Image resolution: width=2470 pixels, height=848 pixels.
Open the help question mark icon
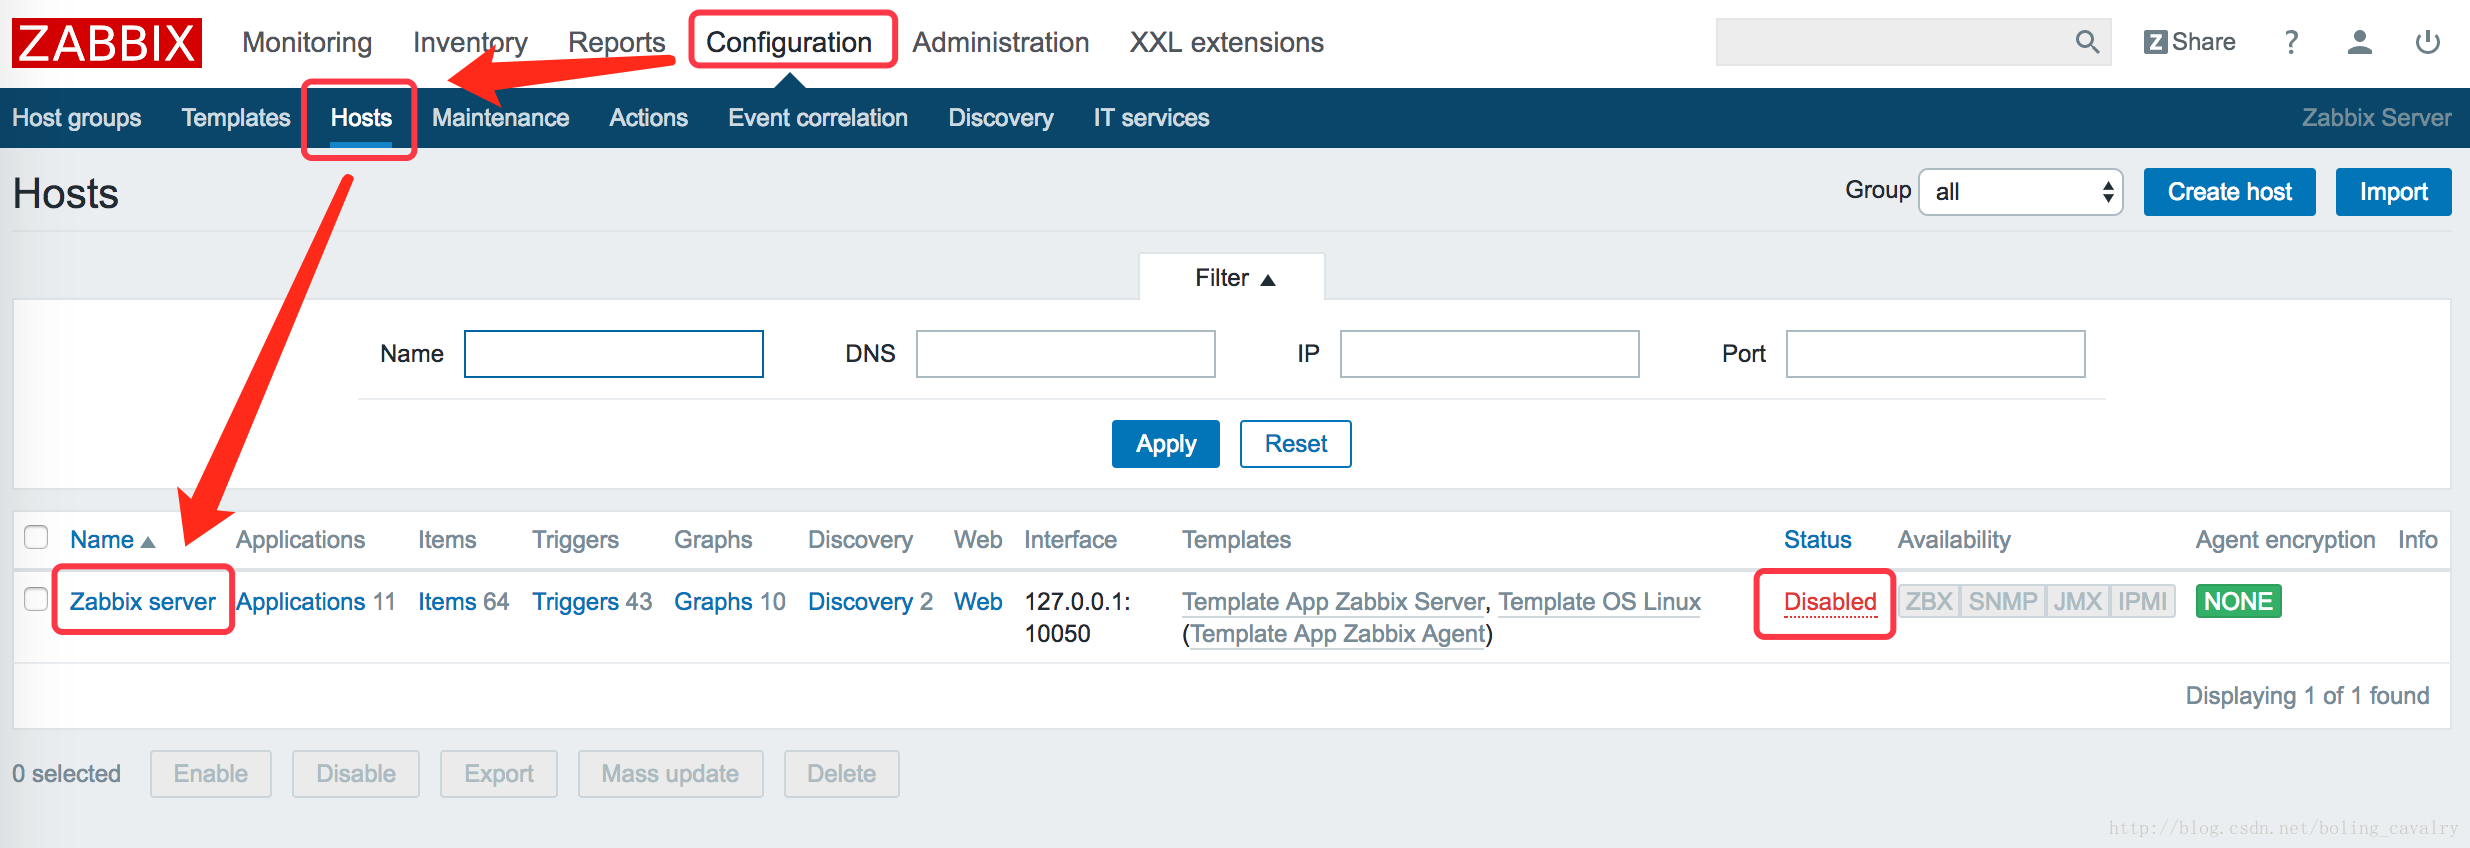[2291, 42]
